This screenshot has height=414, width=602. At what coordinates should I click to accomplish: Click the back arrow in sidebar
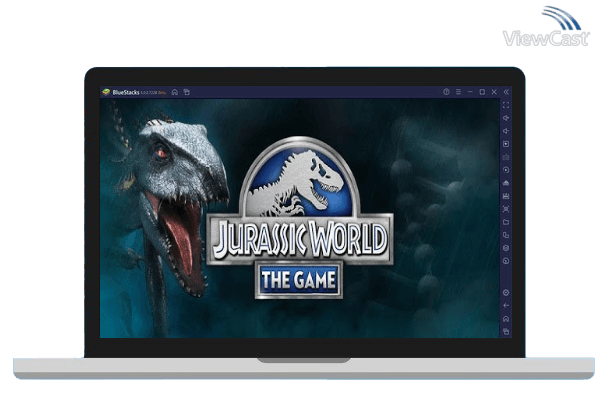(506, 306)
